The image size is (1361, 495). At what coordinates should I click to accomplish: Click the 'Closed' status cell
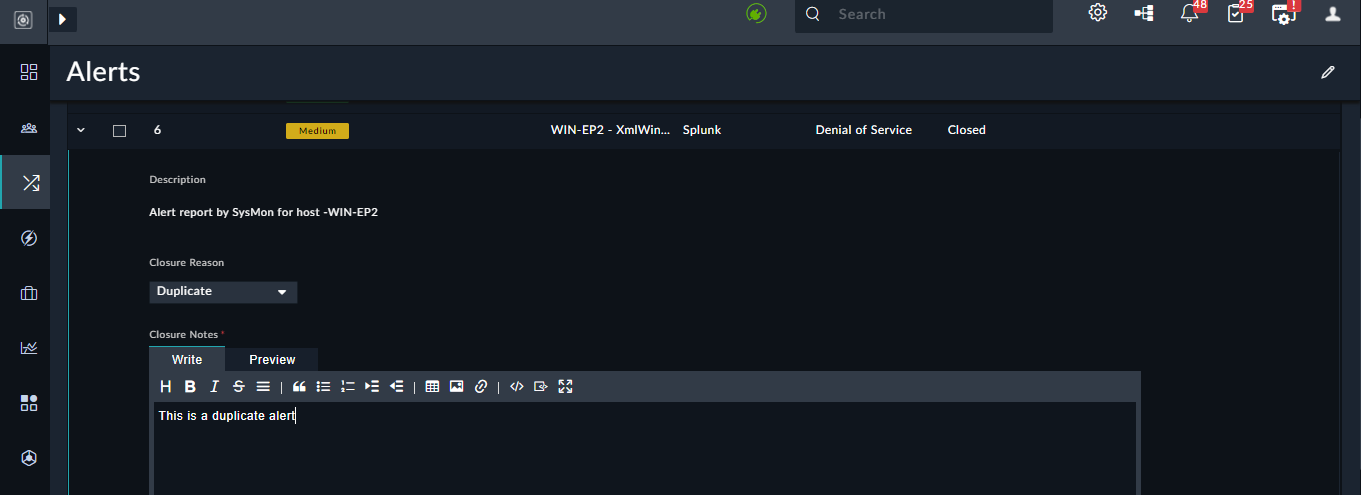point(967,130)
